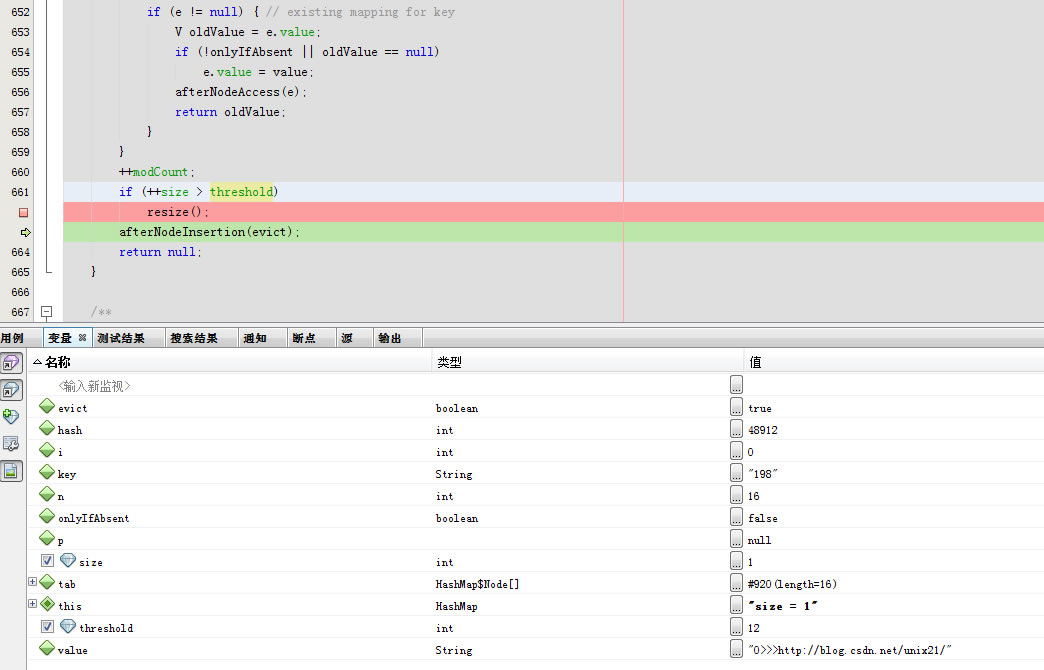Select the value 48912 of hash
Screen dimensions: 1044x670
pos(762,430)
